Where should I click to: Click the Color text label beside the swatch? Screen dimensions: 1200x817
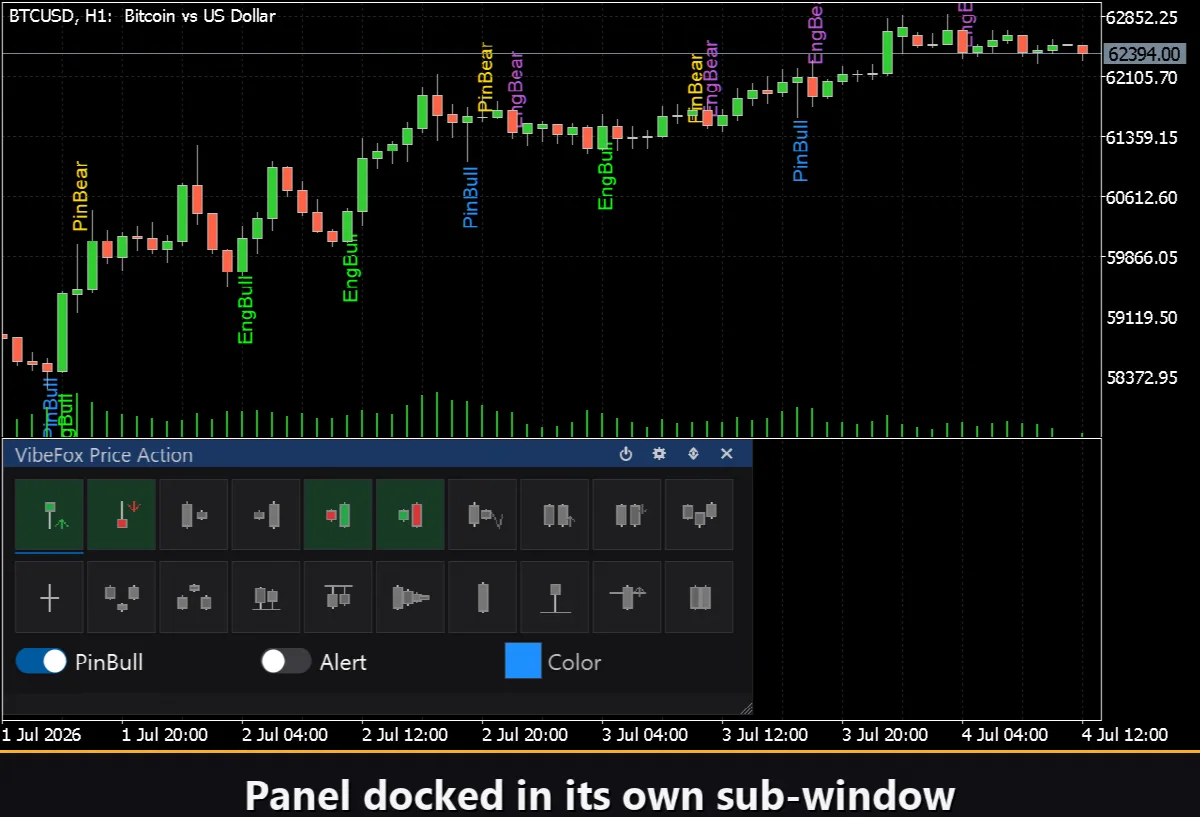(x=575, y=662)
